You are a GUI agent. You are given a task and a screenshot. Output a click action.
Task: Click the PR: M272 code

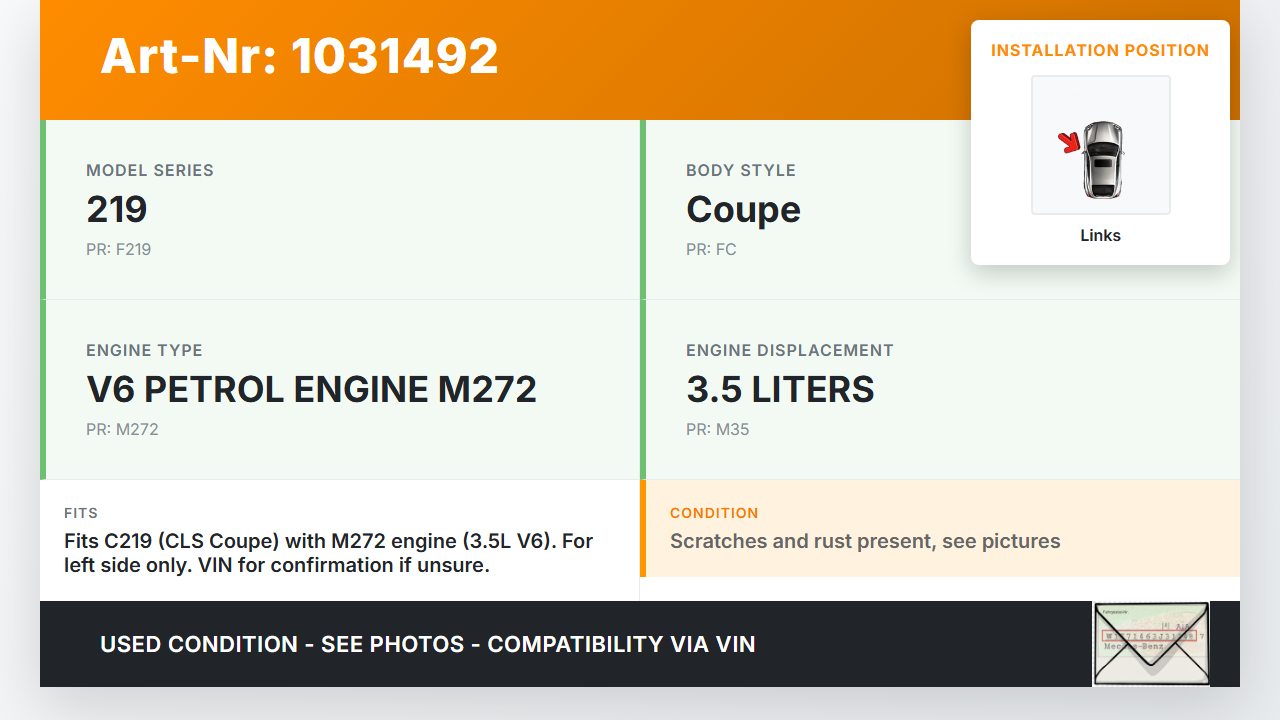[122, 429]
